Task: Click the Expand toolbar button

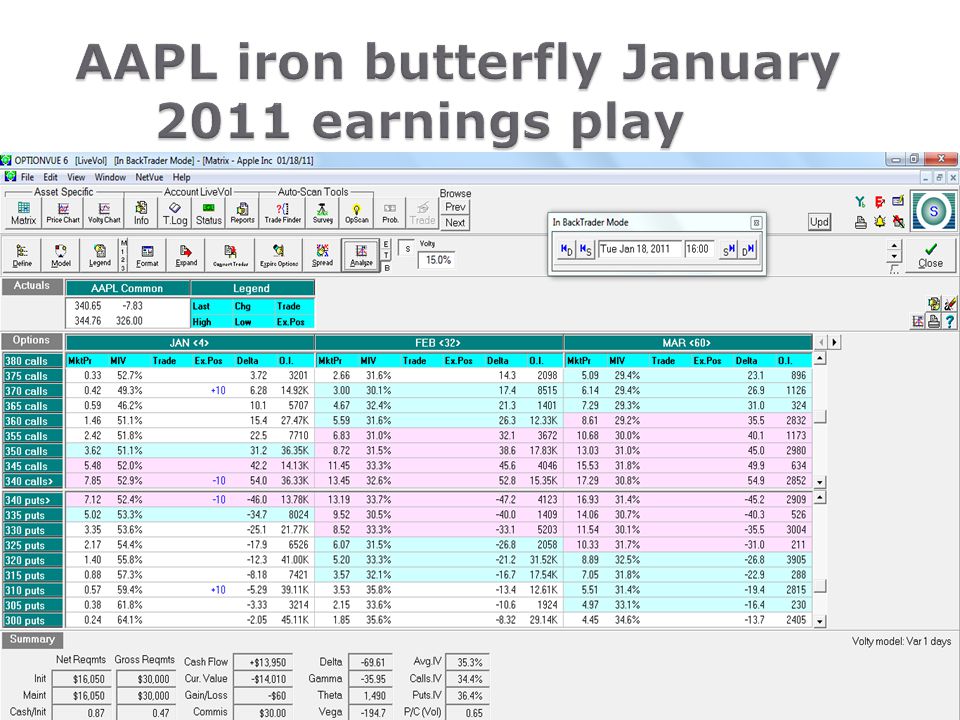Action: point(186,255)
